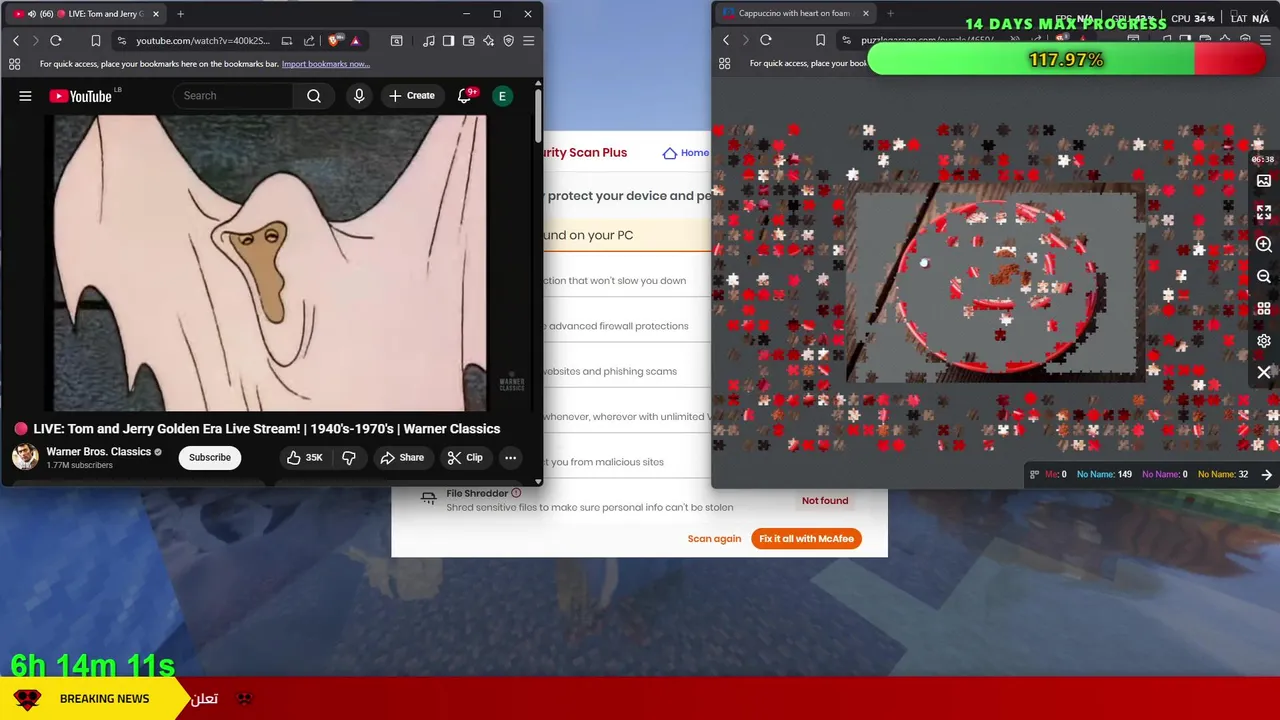Click No Name: 32 player score

point(1223,474)
